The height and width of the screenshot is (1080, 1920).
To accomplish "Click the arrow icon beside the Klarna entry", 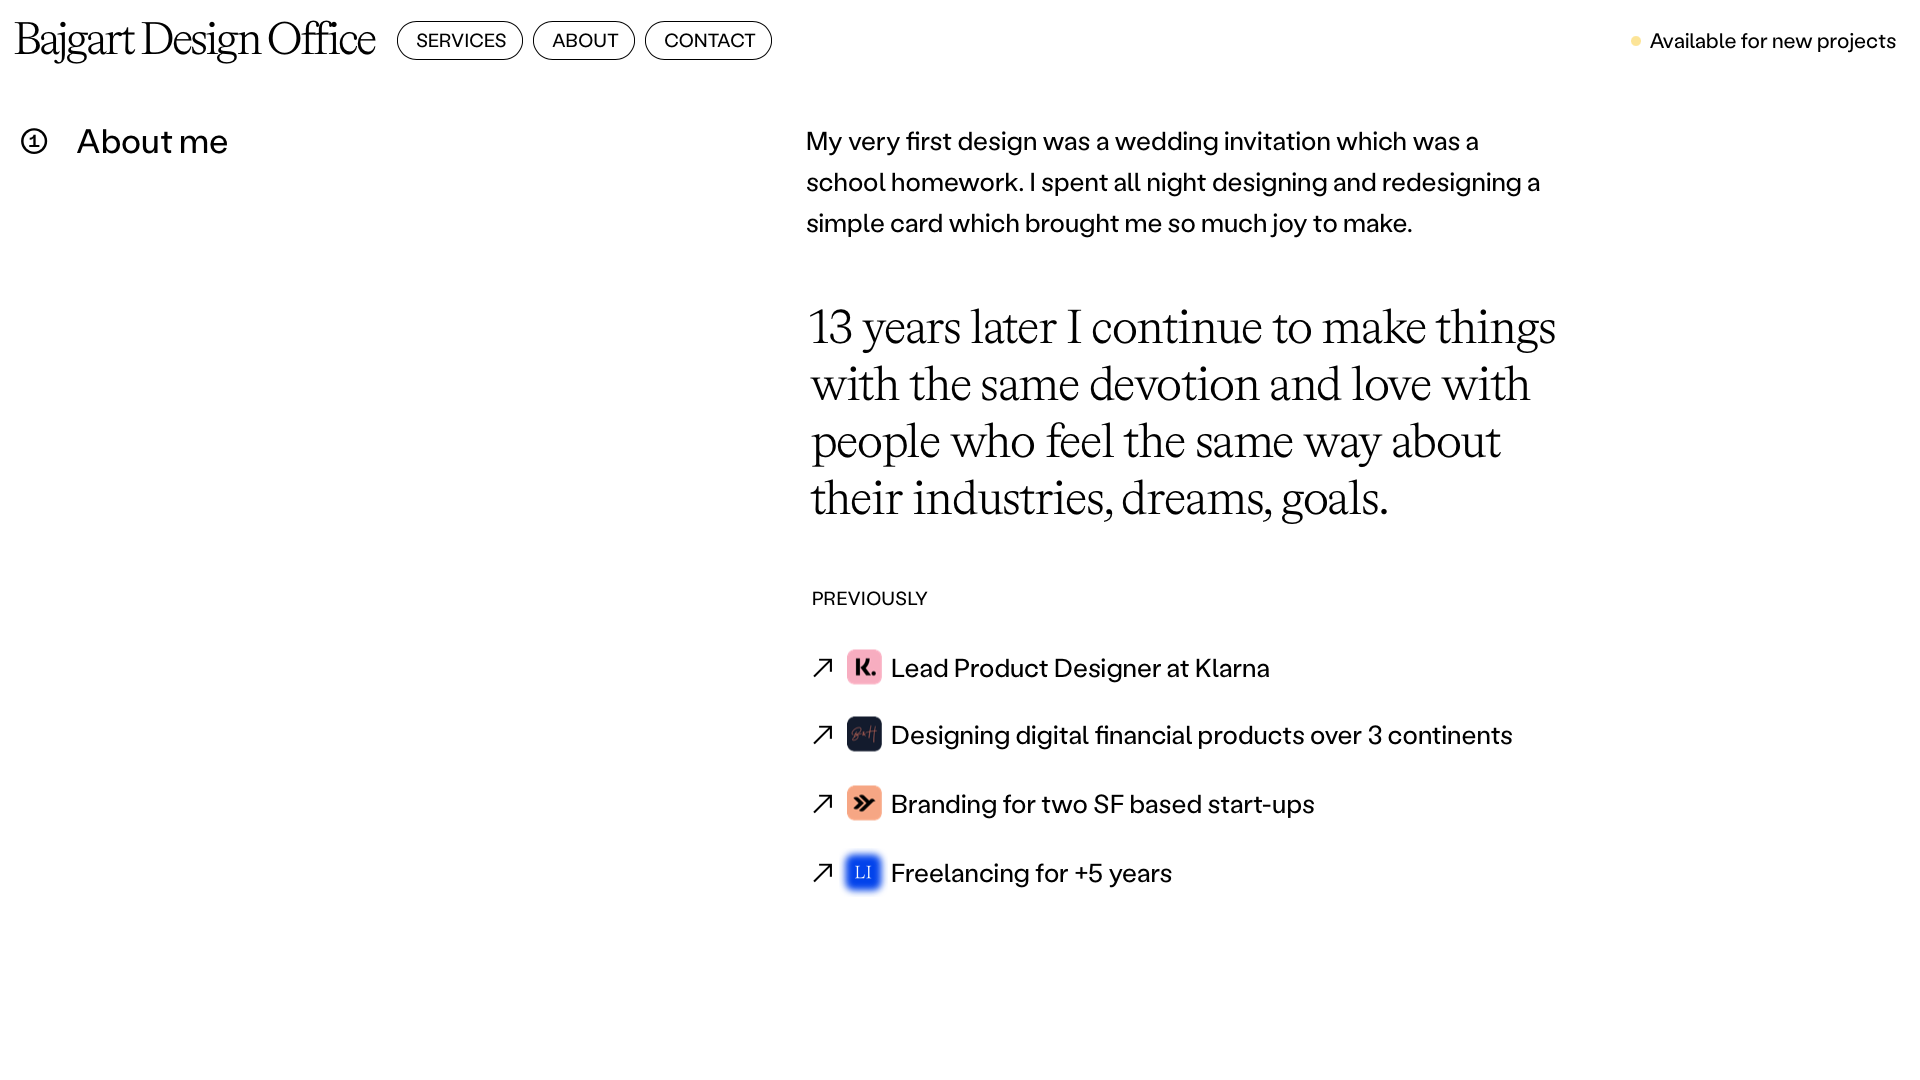I will point(823,668).
